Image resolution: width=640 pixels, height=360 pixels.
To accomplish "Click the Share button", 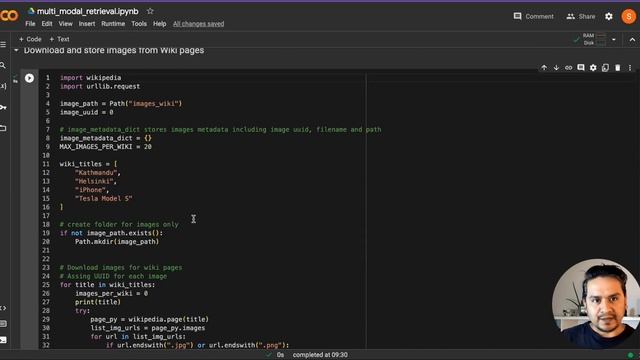I will pos(580,16).
